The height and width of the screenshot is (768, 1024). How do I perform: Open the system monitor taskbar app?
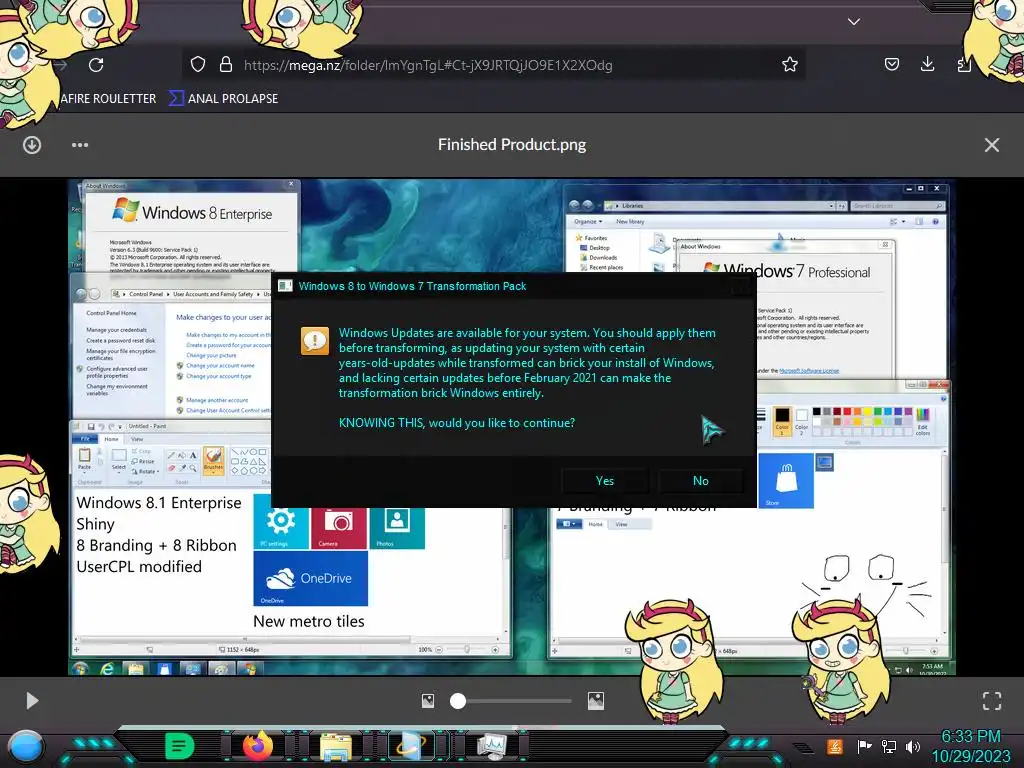pyautogui.click(x=491, y=746)
